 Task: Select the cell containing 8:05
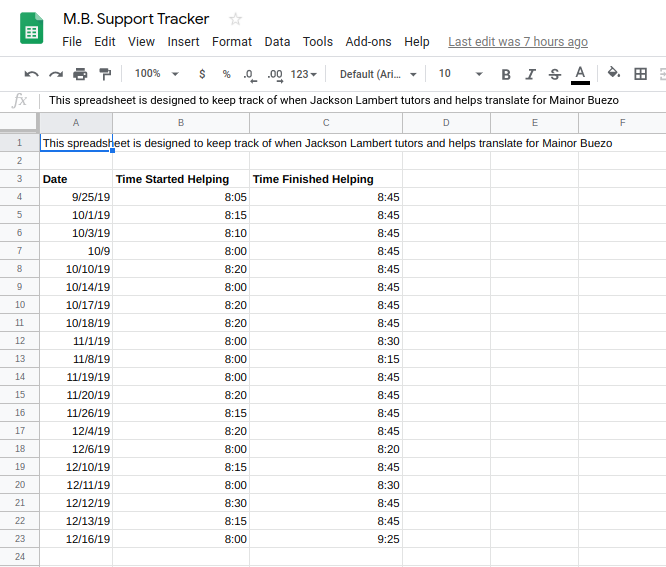pos(181,197)
